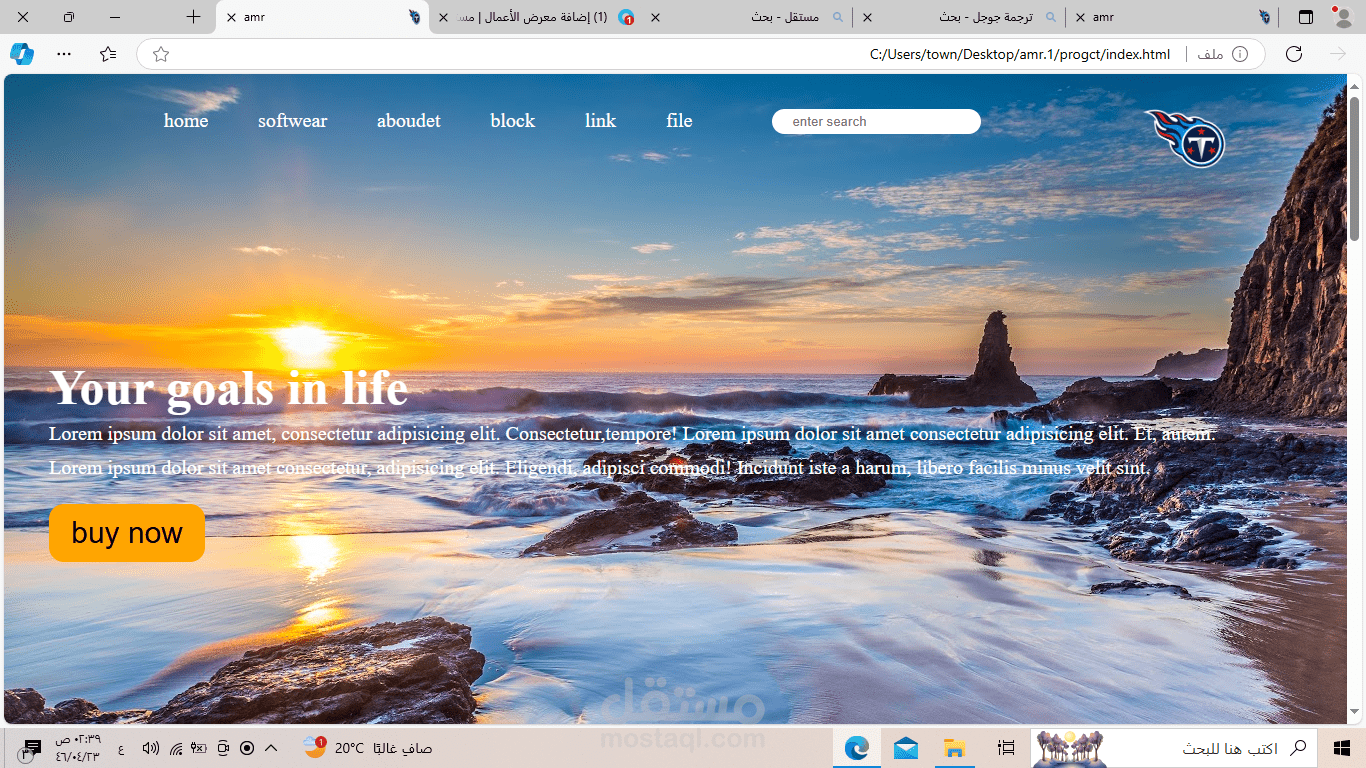Open Edge settings and more menu
Image resolution: width=1366 pixels, height=768 pixels.
tap(64, 54)
